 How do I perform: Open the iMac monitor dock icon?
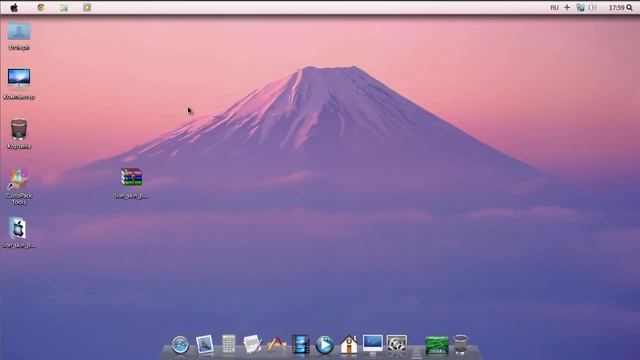tap(373, 344)
